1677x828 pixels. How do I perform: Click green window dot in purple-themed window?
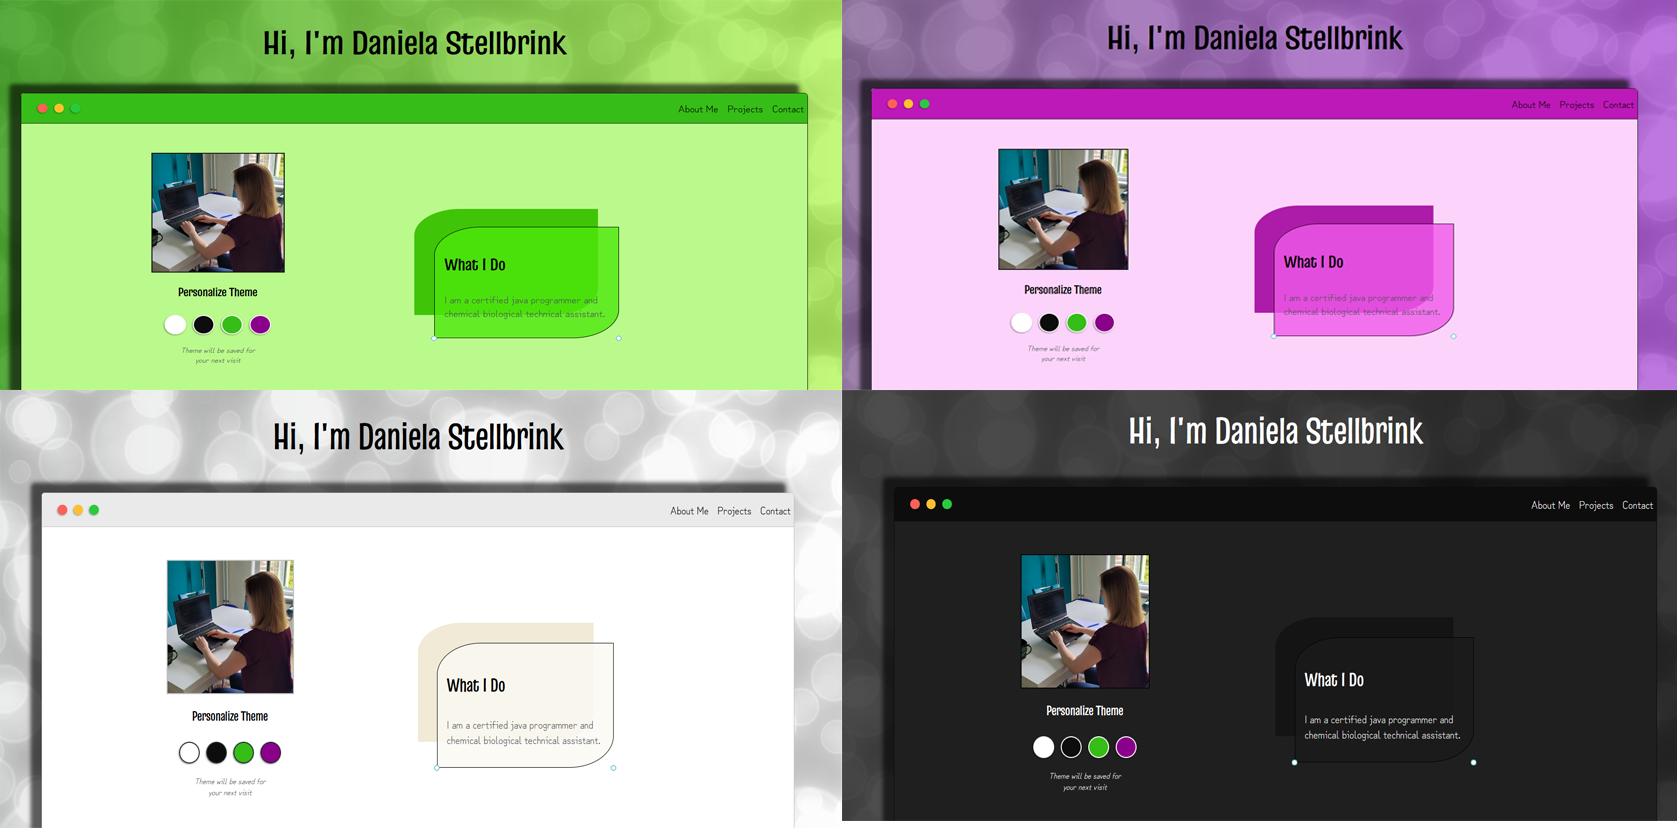[924, 104]
